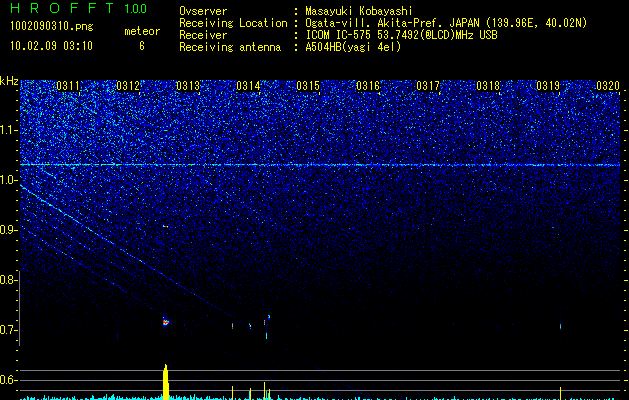
Task: Click the 0.8 frequency axis label
Action: 8,280
